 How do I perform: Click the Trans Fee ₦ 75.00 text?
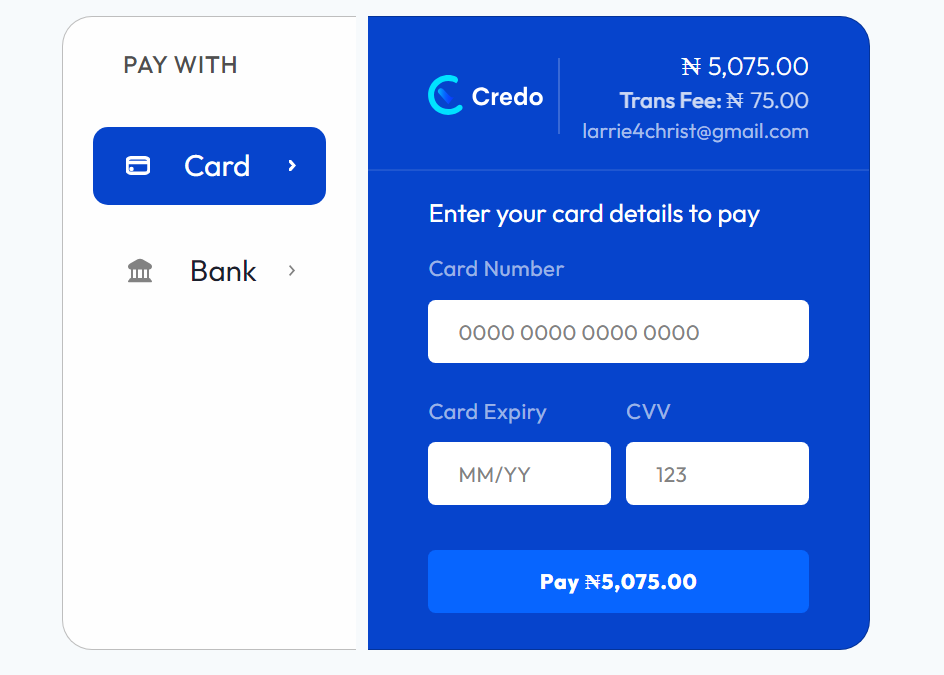[714, 101]
